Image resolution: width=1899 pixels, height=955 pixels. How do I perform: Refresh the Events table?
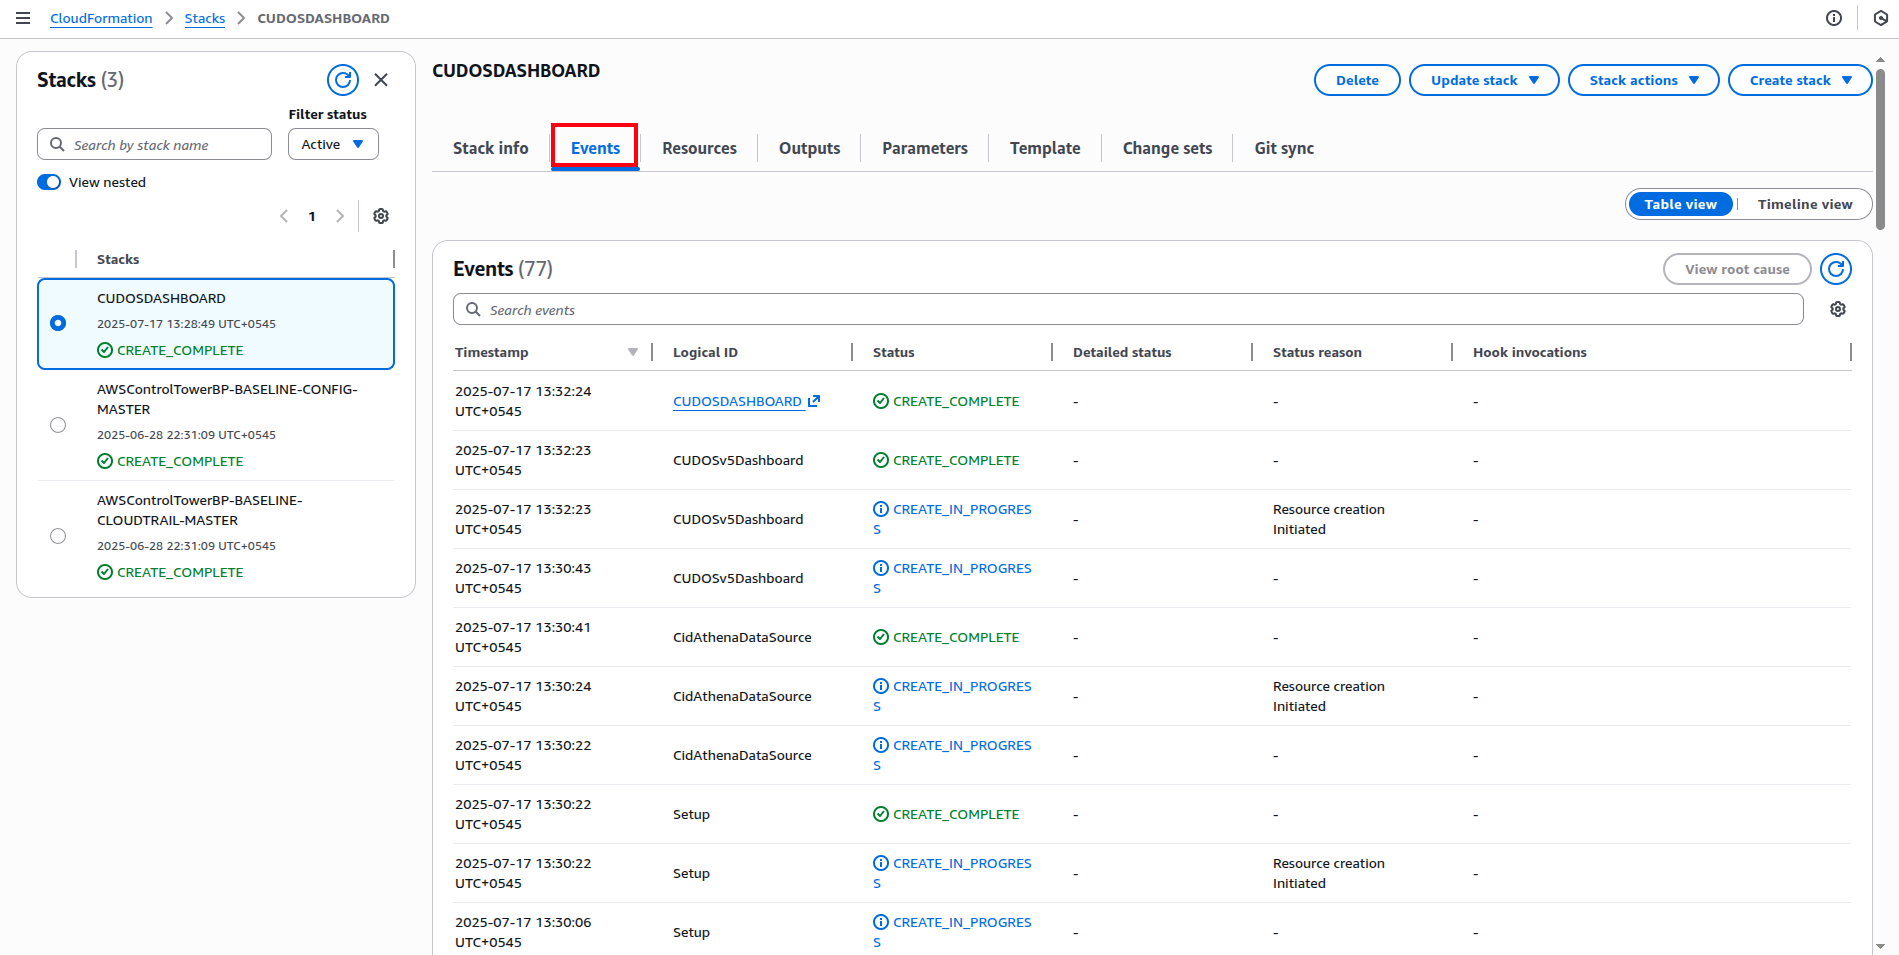point(1837,268)
